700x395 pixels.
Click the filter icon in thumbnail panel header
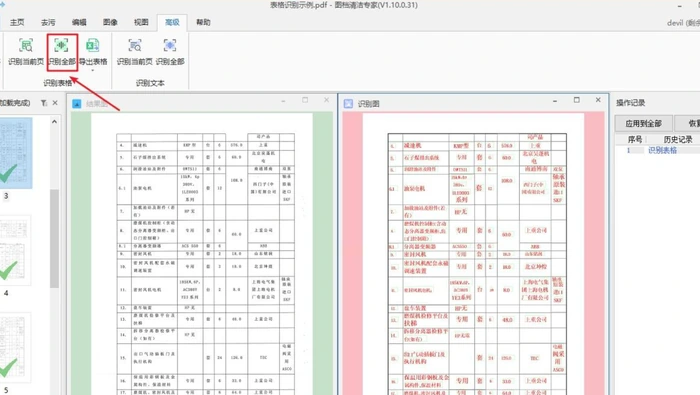coord(44,103)
